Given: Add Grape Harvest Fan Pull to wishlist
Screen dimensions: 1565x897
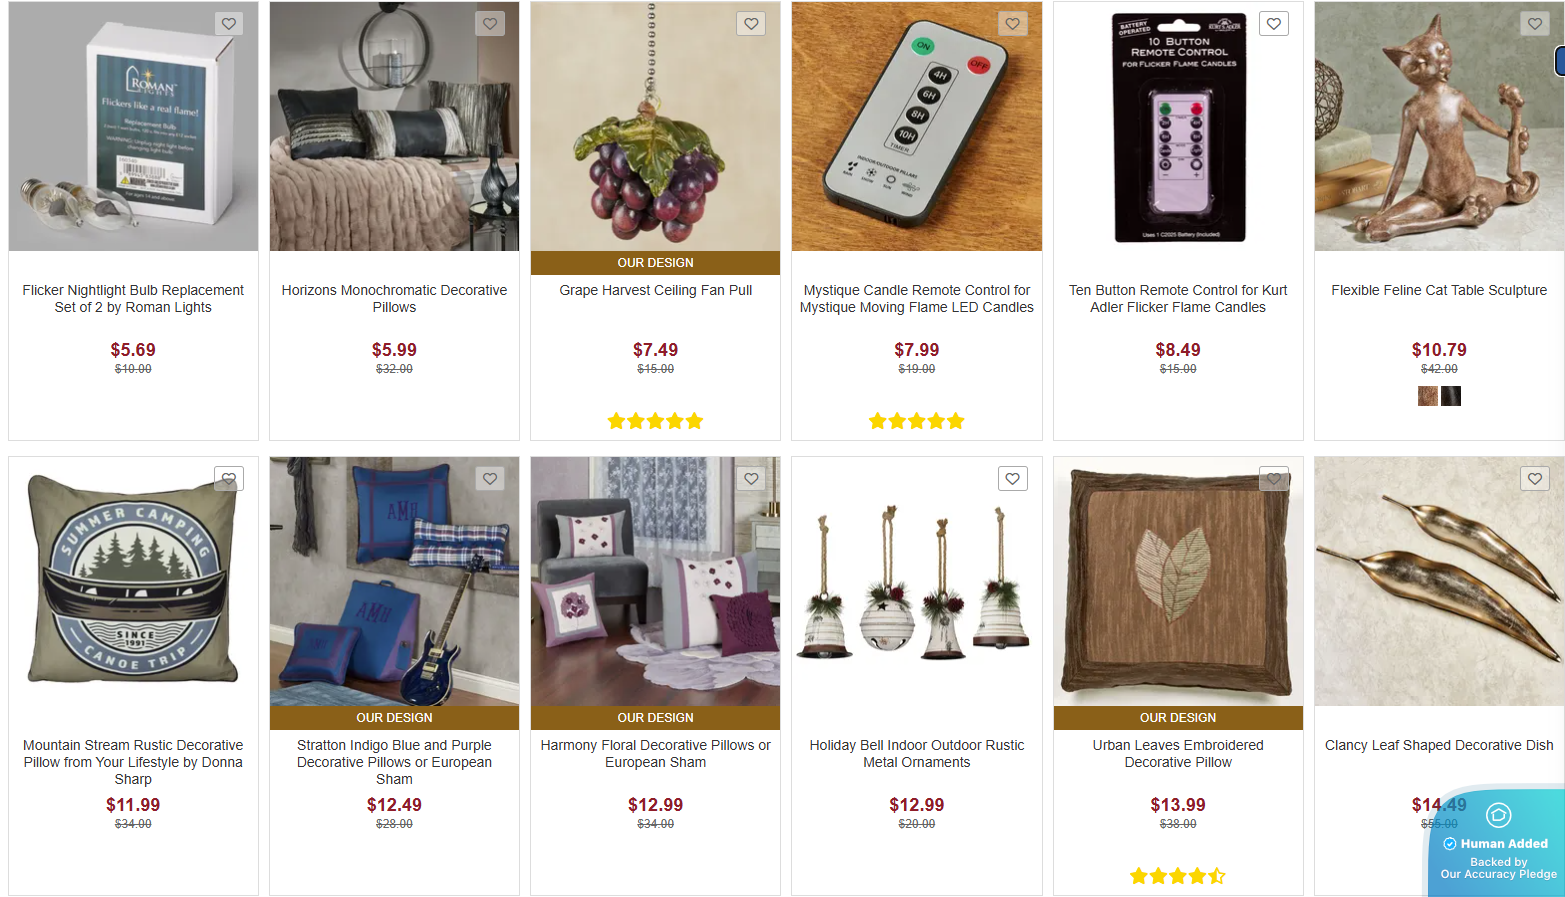Looking at the screenshot, I should [751, 24].
